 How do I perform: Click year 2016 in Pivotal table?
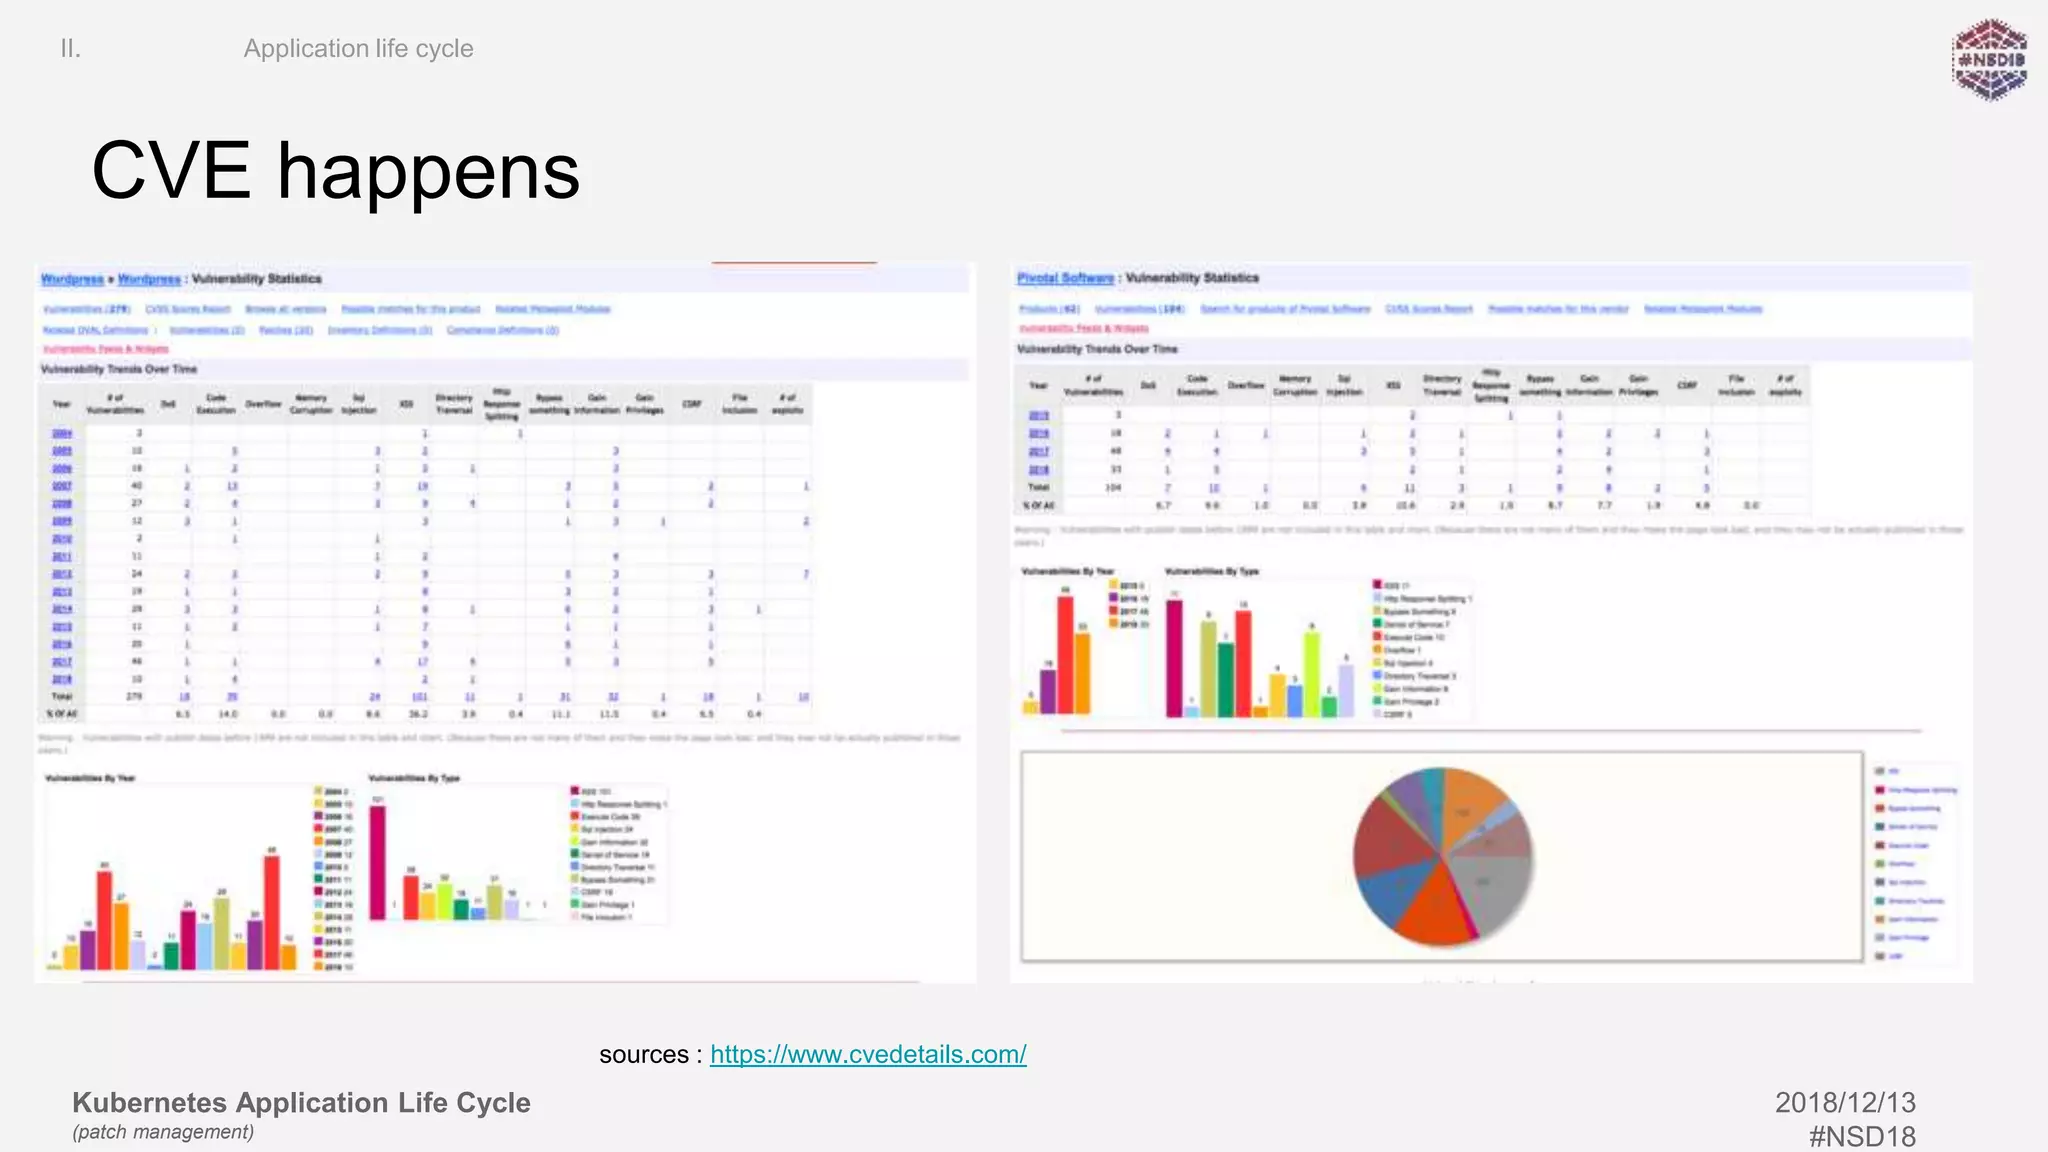coord(1039,433)
